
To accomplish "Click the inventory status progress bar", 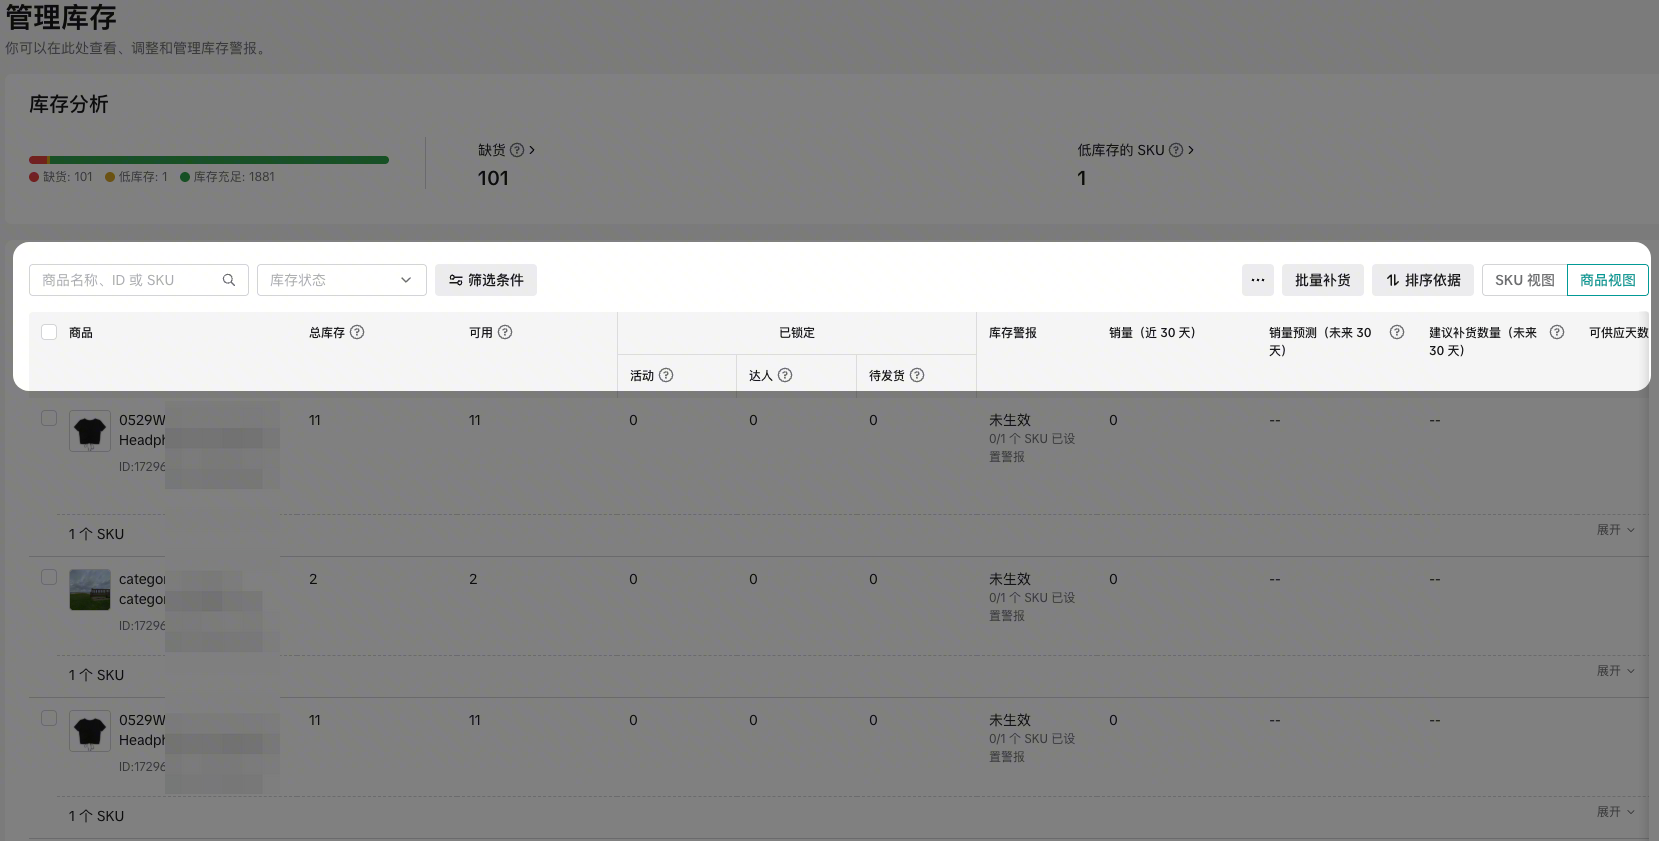I will pyautogui.click(x=209, y=160).
